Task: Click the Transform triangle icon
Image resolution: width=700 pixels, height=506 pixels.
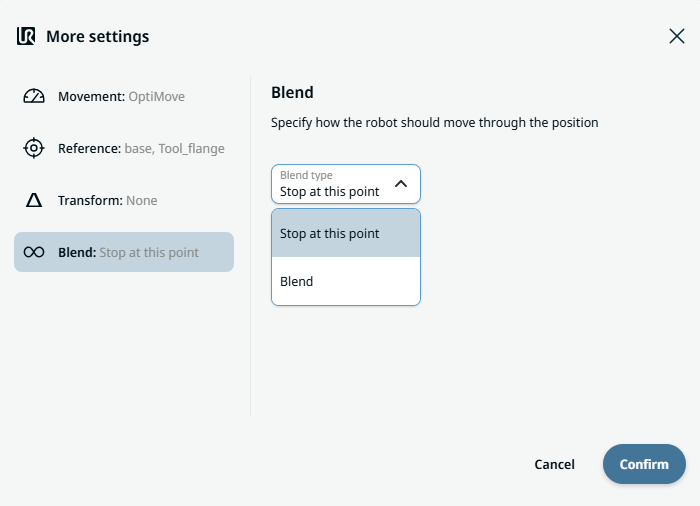Action: pos(34,201)
